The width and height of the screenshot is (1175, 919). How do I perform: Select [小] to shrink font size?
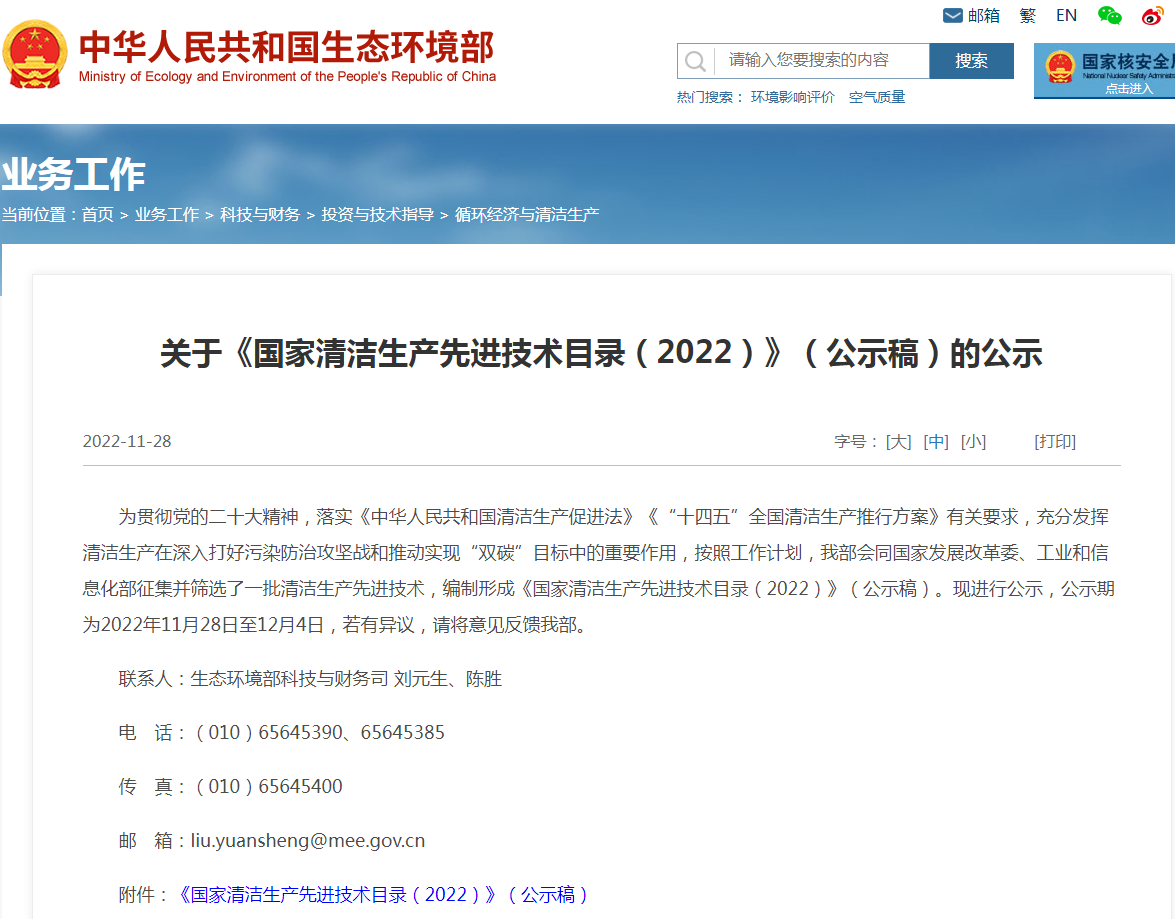tap(975, 441)
